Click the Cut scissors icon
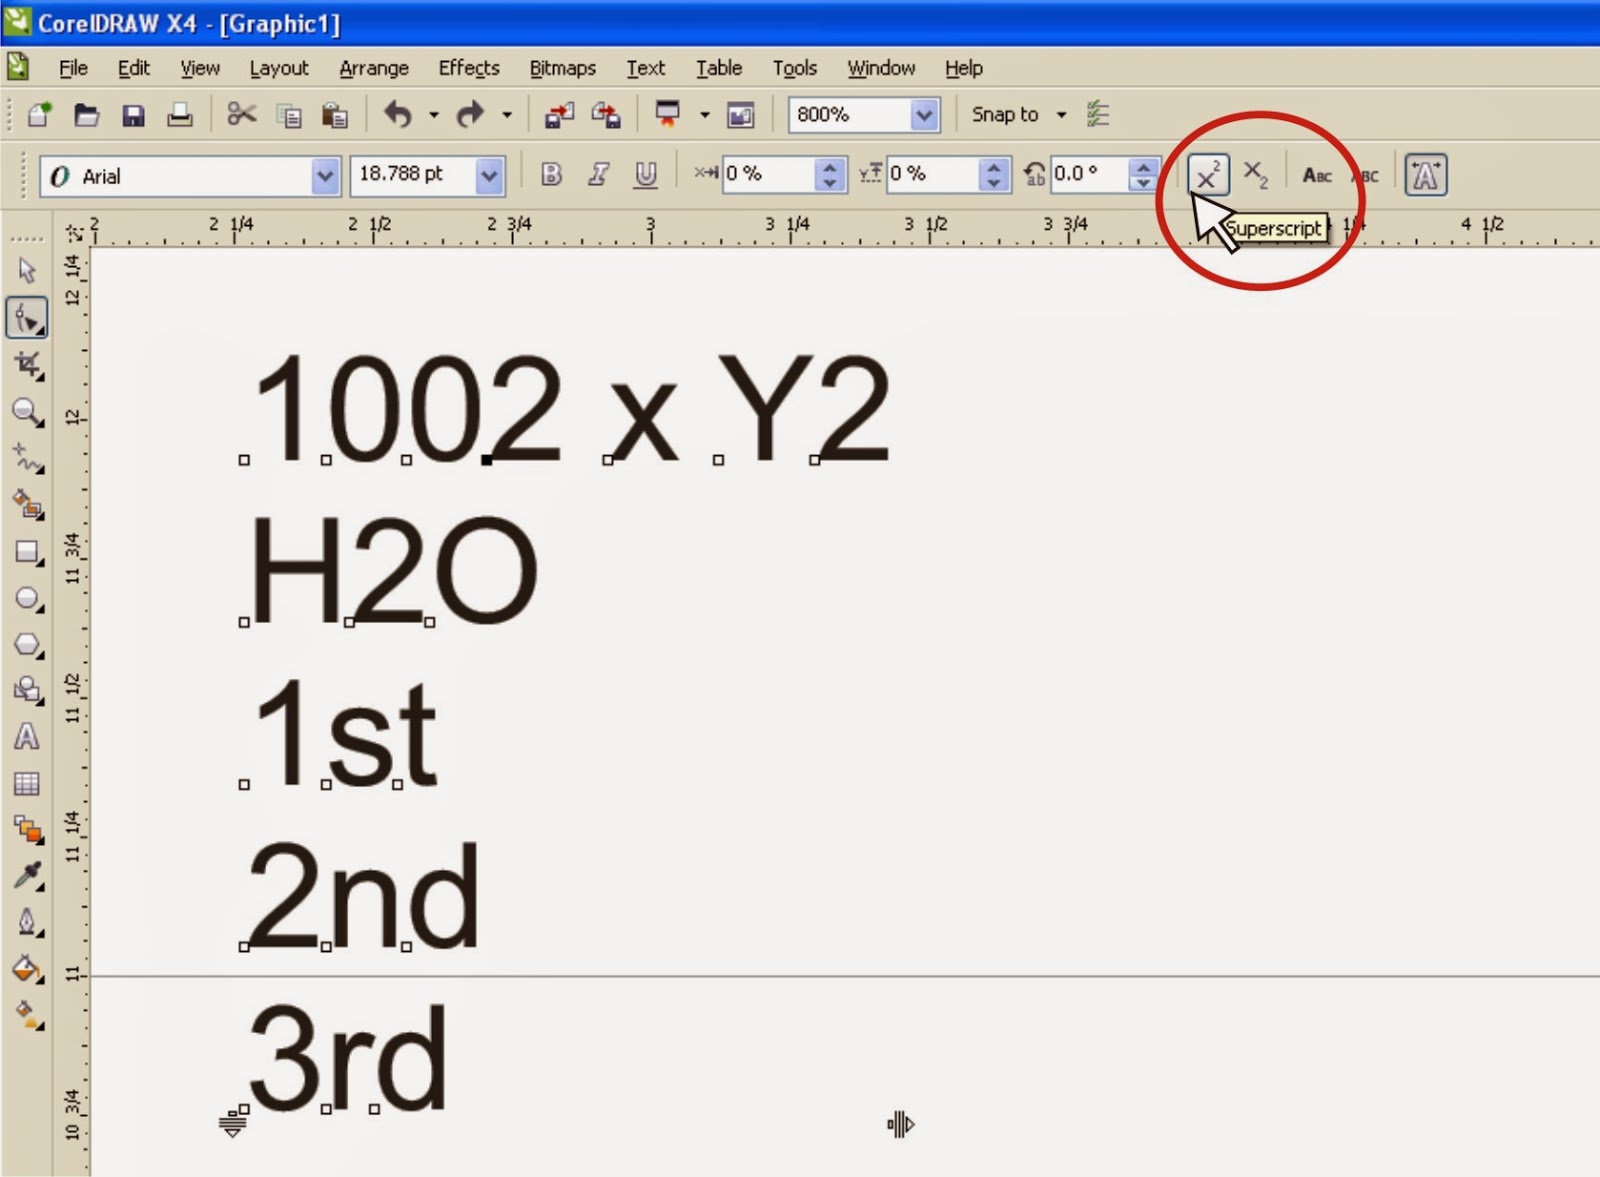This screenshot has width=1600, height=1177. click(x=243, y=114)
